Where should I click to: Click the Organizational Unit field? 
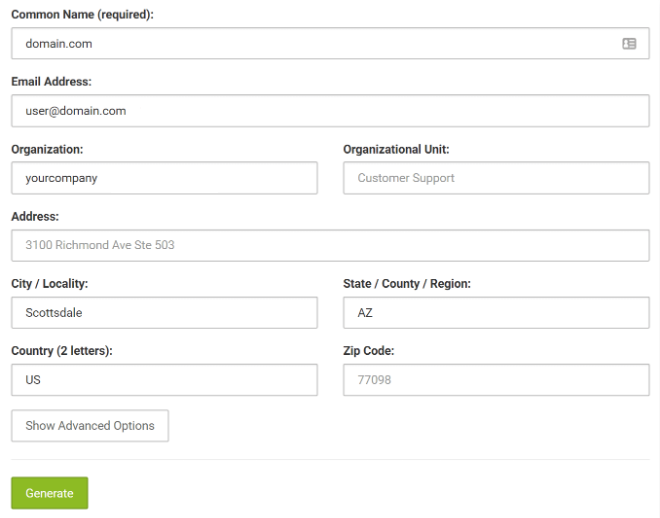(496, 178)
